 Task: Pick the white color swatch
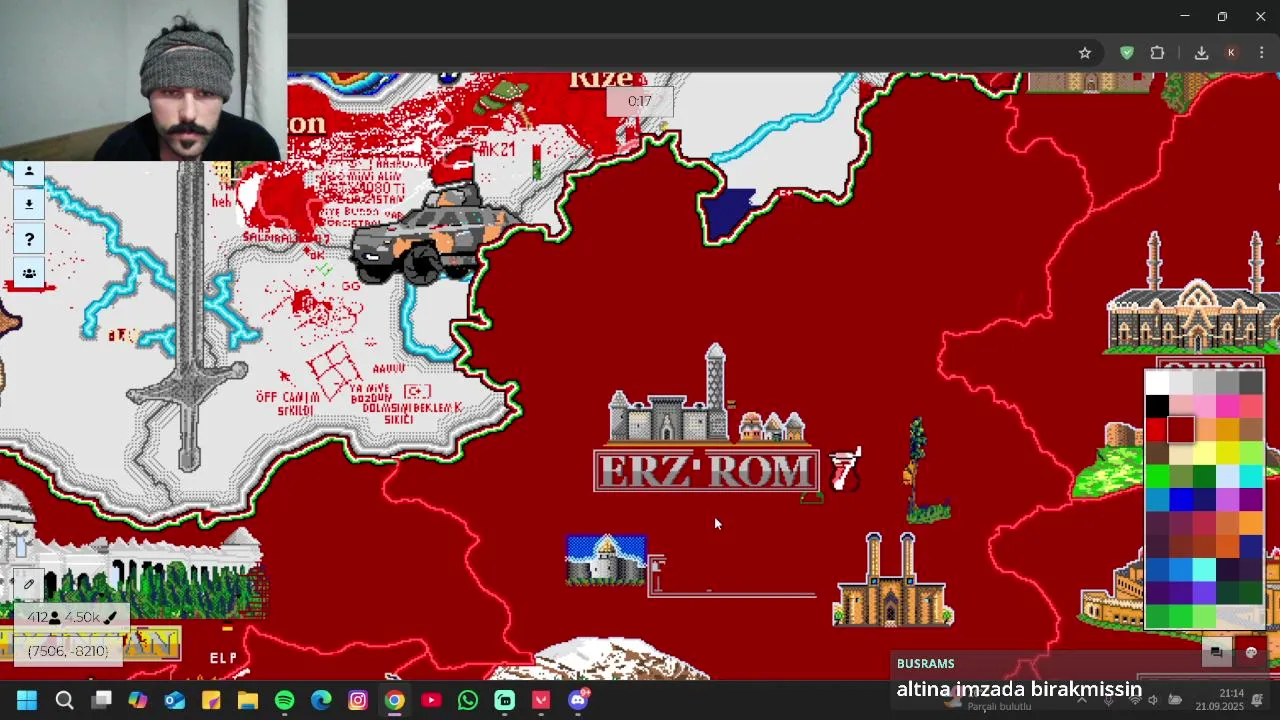pyautogui.click(x=1157, y=383)
